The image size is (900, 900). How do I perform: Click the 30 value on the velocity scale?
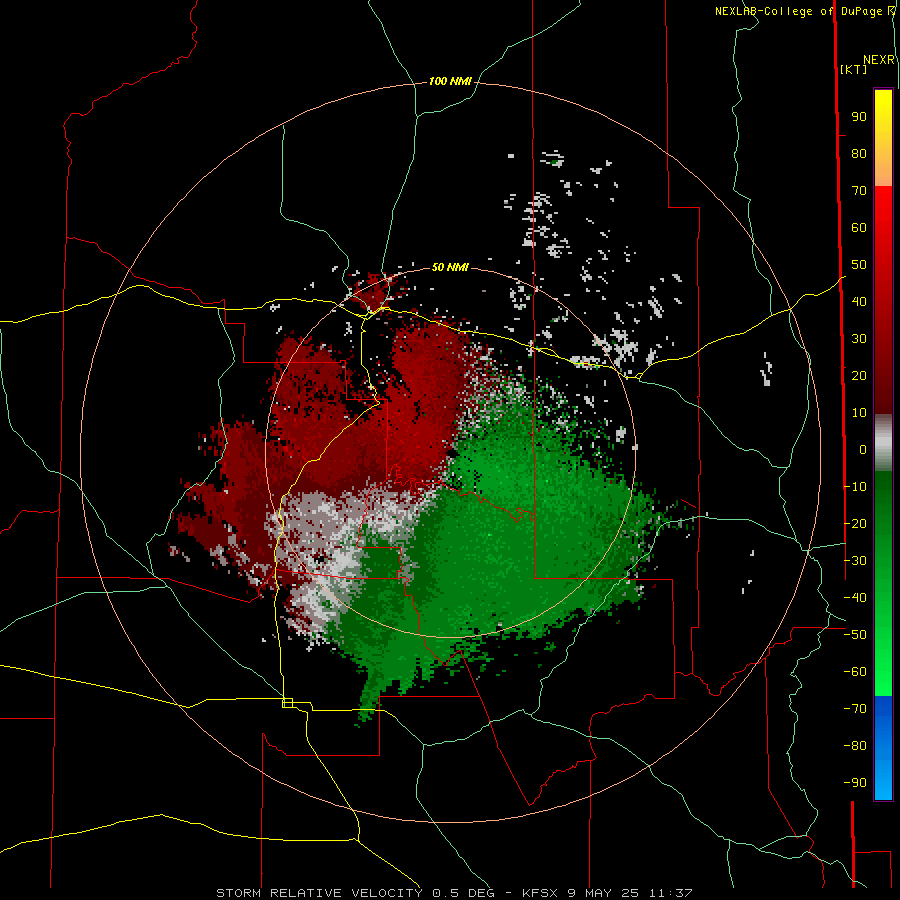(x=859, y=339)
